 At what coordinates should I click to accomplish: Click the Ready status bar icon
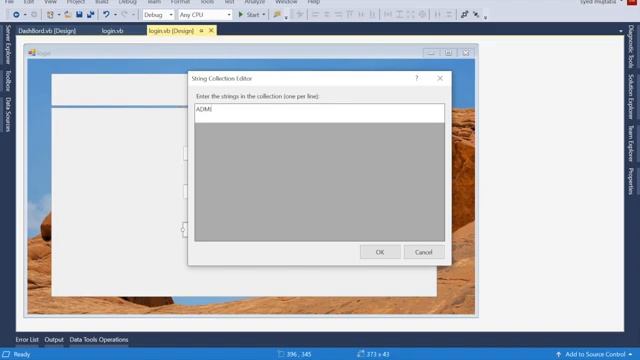pyautogui.click(x=6, y=354)
